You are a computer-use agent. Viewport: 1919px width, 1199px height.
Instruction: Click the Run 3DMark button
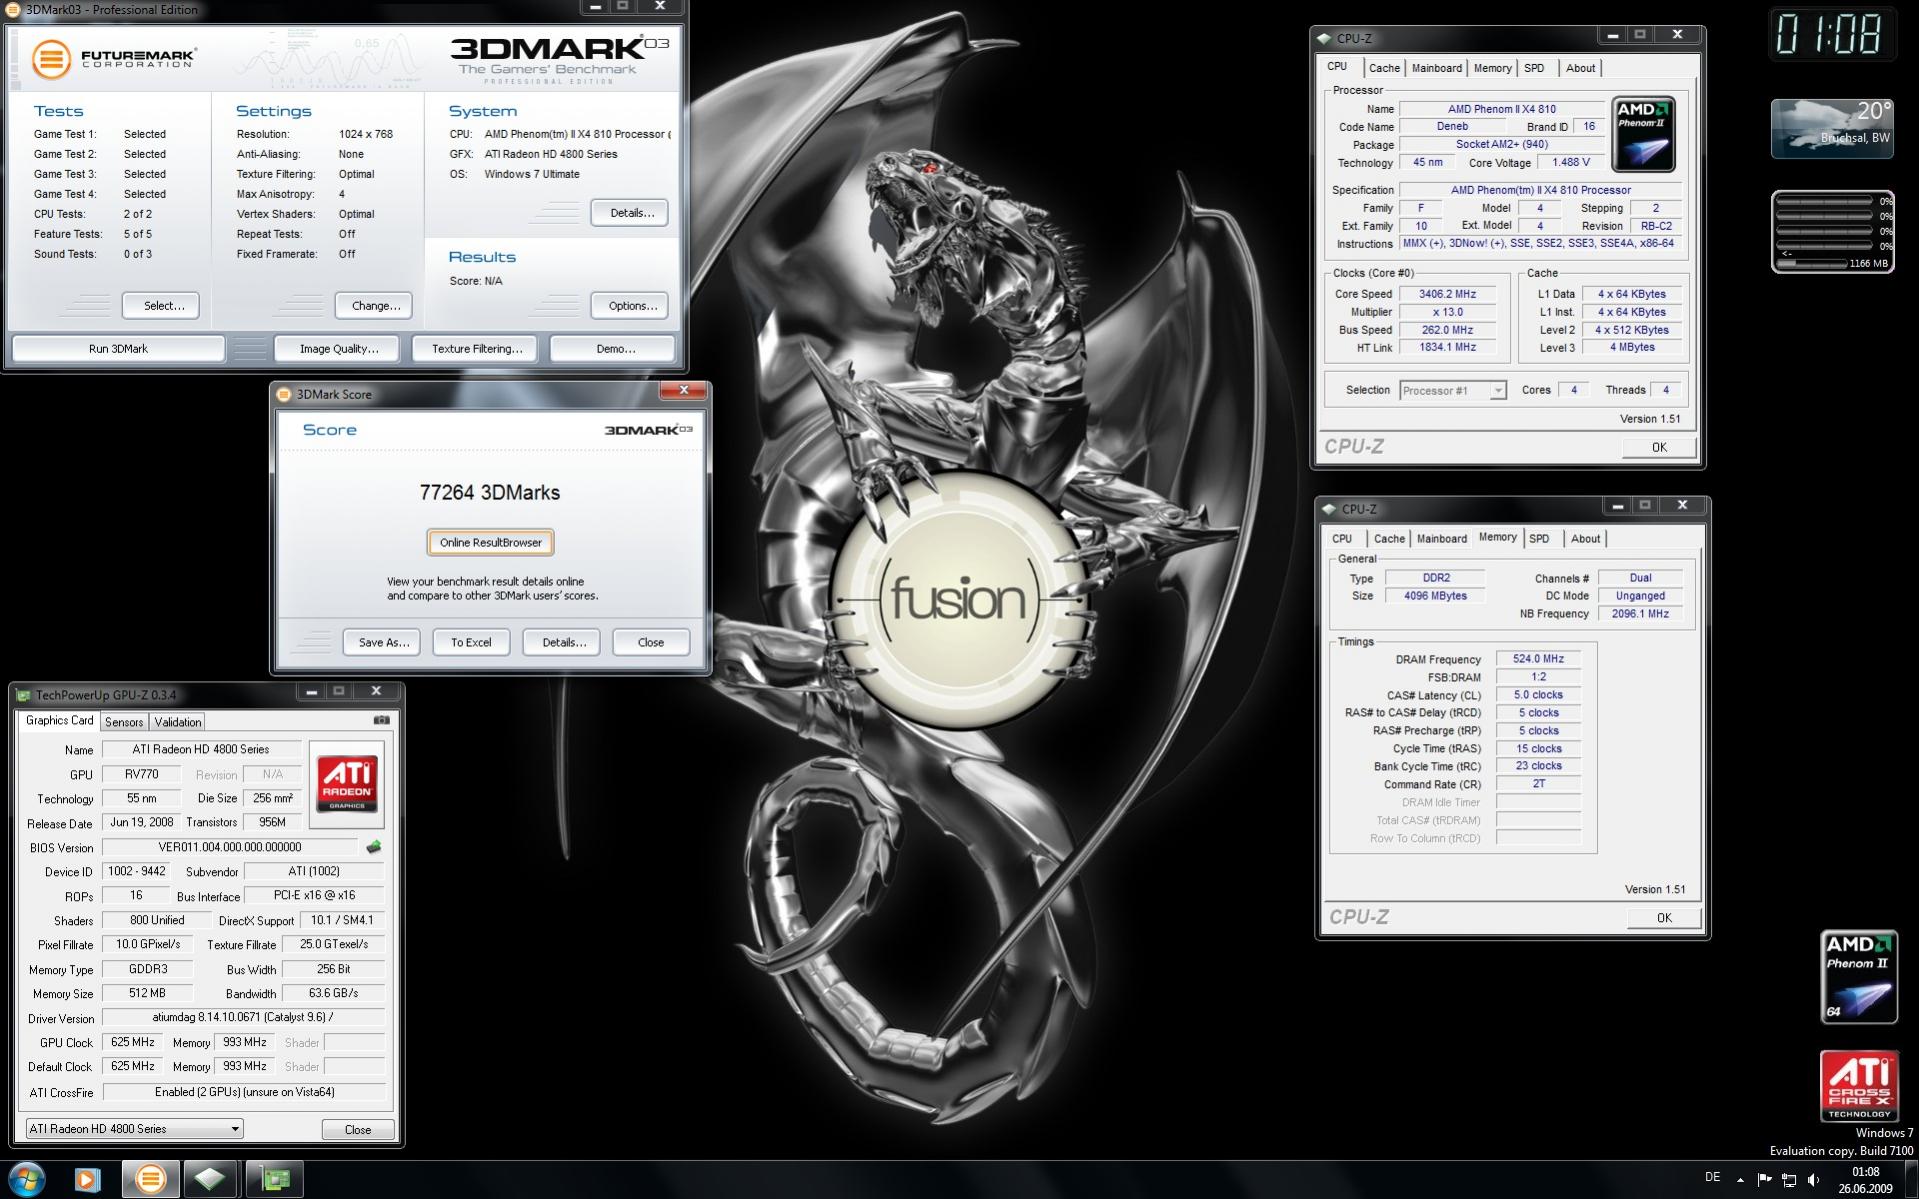click(x=118, y=349)
